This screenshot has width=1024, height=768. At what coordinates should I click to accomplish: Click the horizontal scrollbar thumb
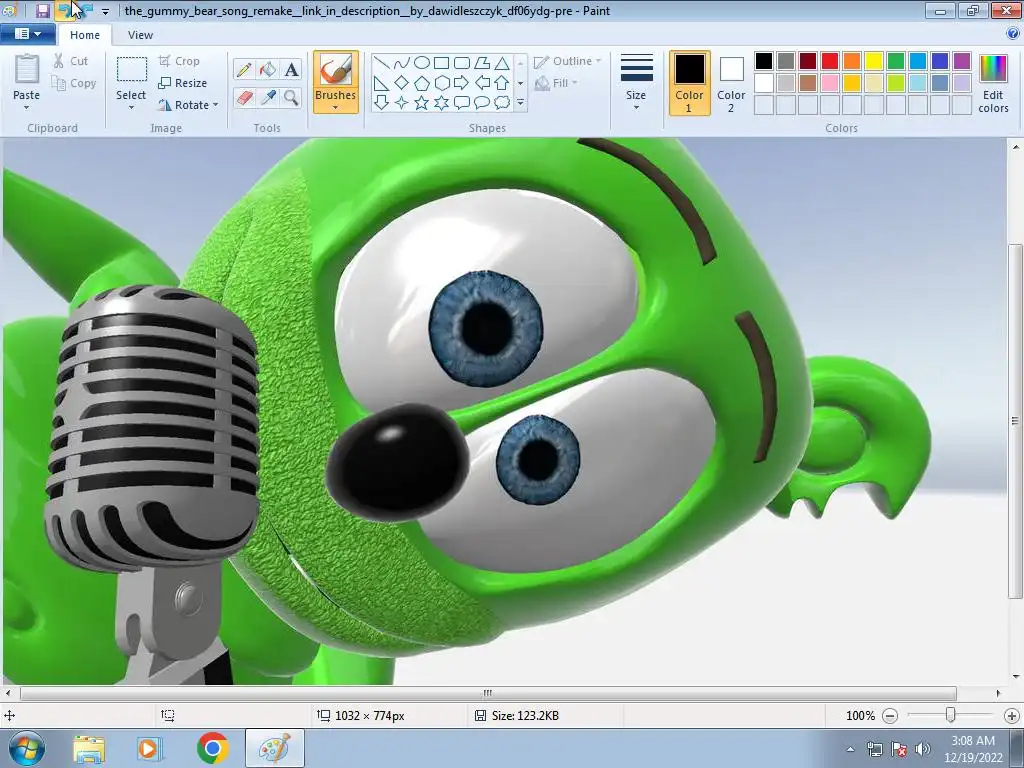point(488,693)
